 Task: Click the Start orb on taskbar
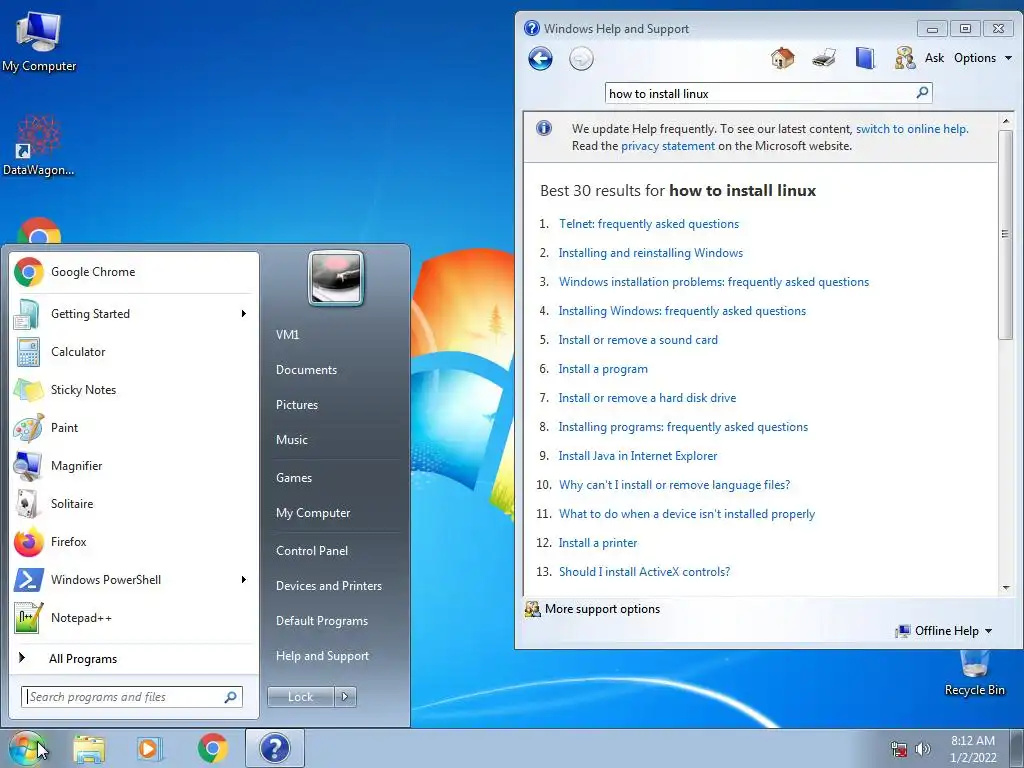pos(26,748)
